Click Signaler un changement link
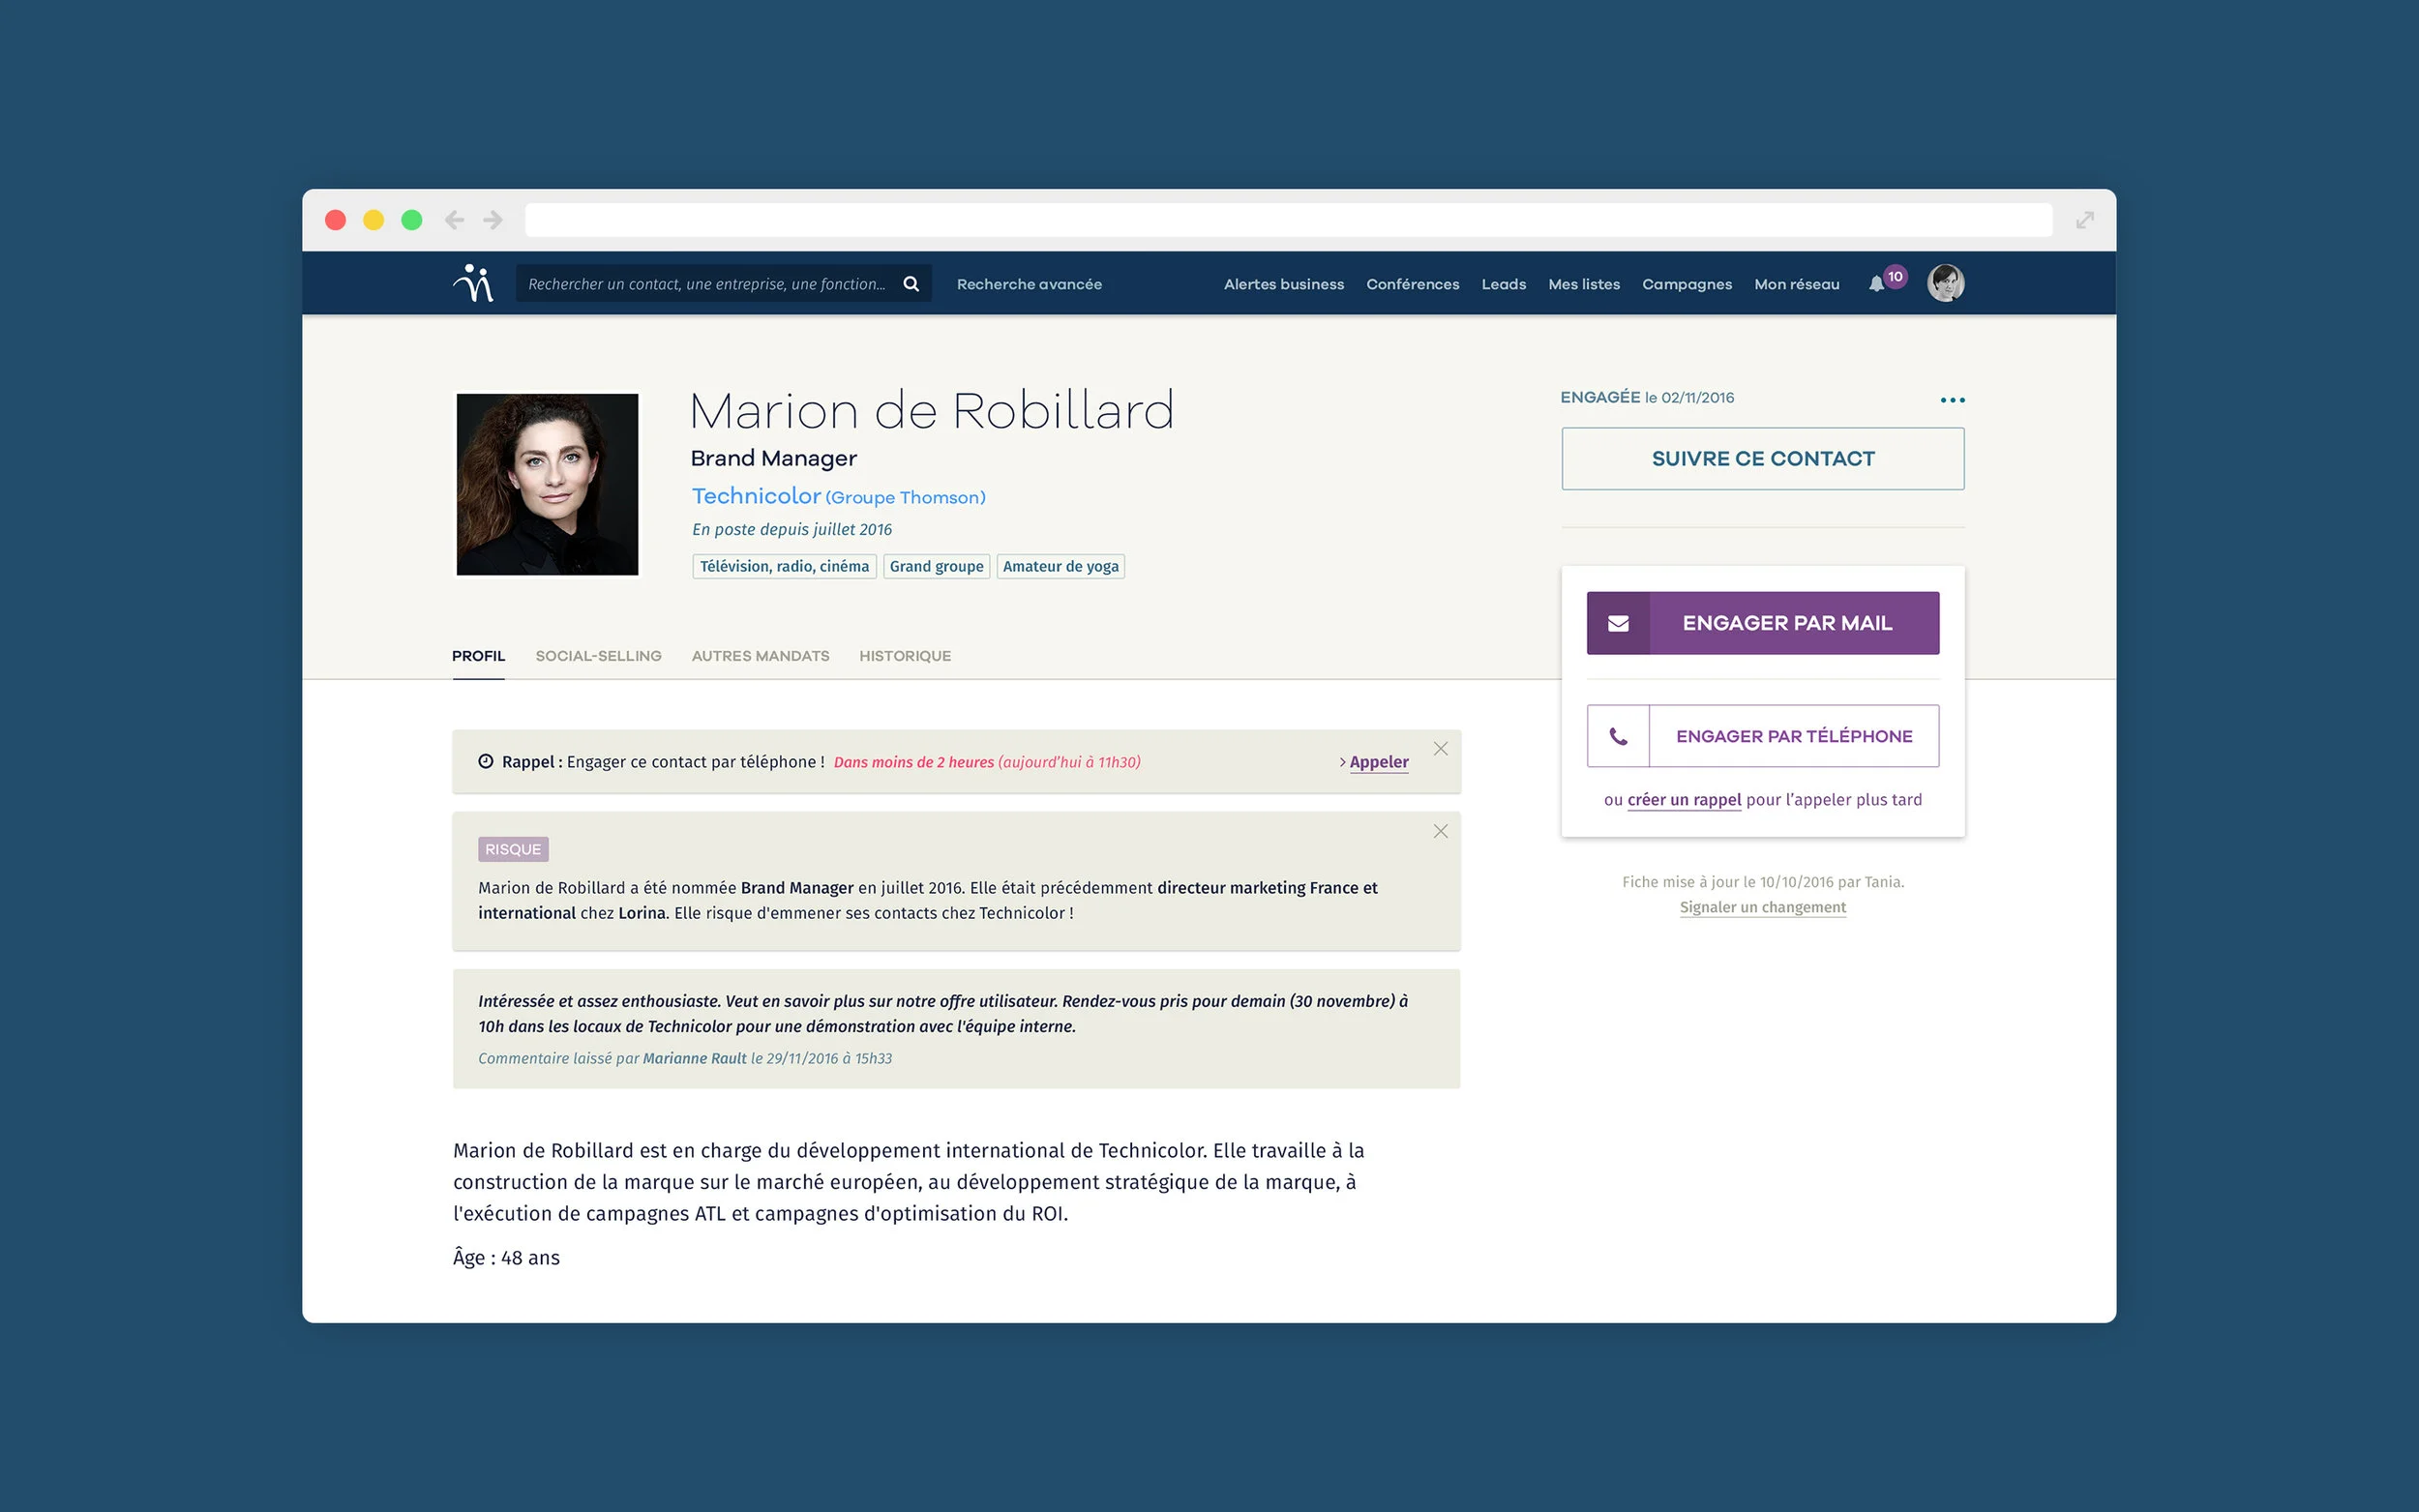The width and height of the screenshot is (2419, 1512). [x=1762, y=907]
